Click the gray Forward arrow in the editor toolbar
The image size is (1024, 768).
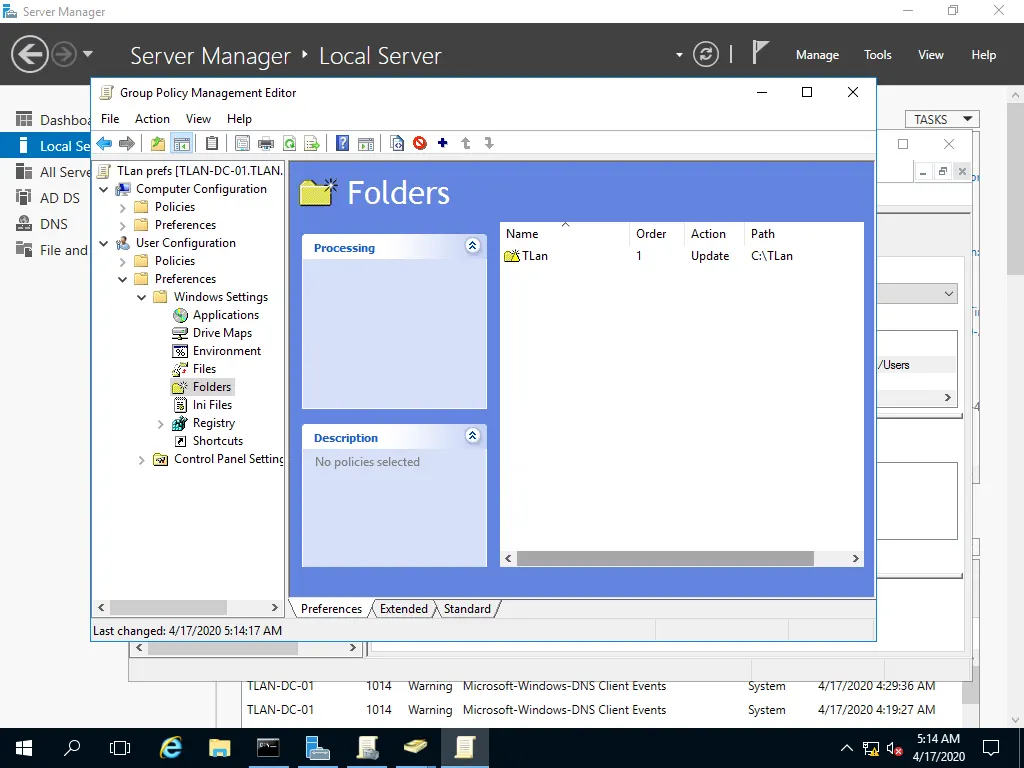[127, 143]
